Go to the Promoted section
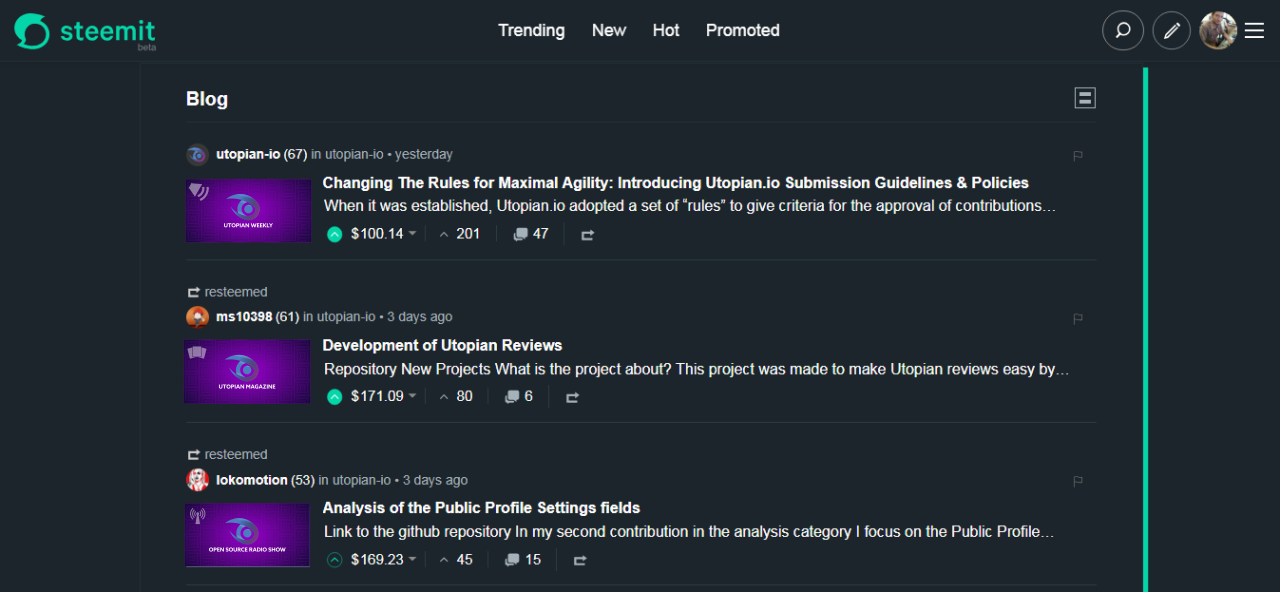The image size is (1280, 592). pos(742,31)
